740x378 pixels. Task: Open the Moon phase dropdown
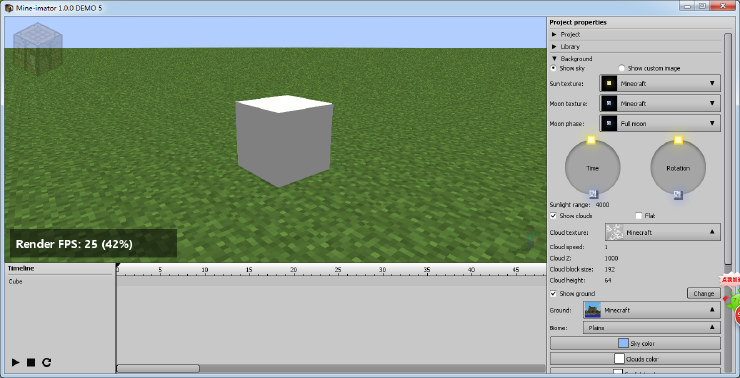pos(660,123)
